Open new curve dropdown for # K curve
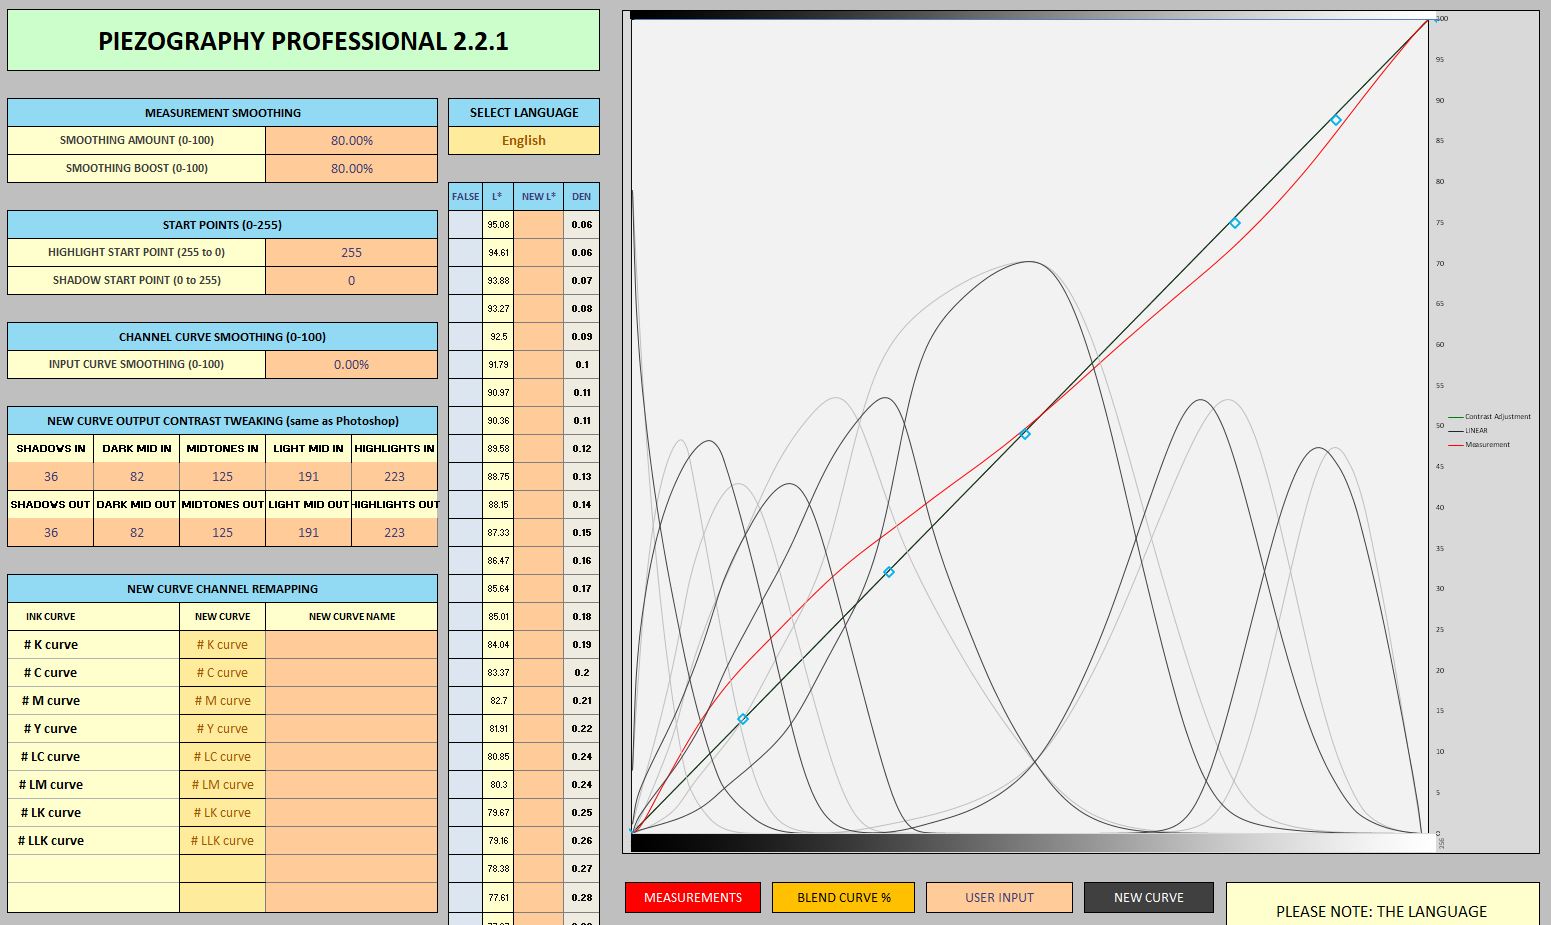 click(223, 645)
